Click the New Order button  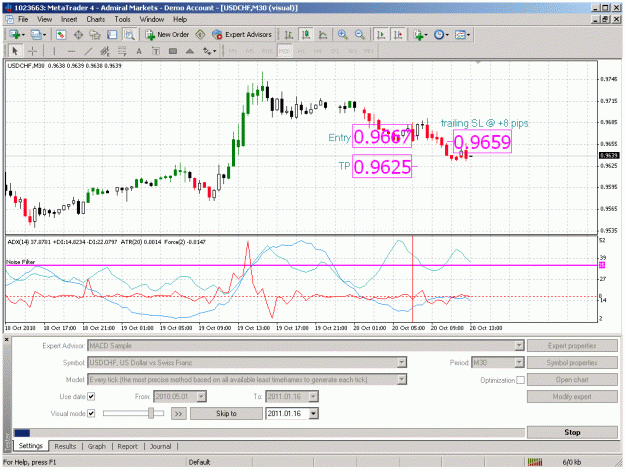[x=167, y=35]
